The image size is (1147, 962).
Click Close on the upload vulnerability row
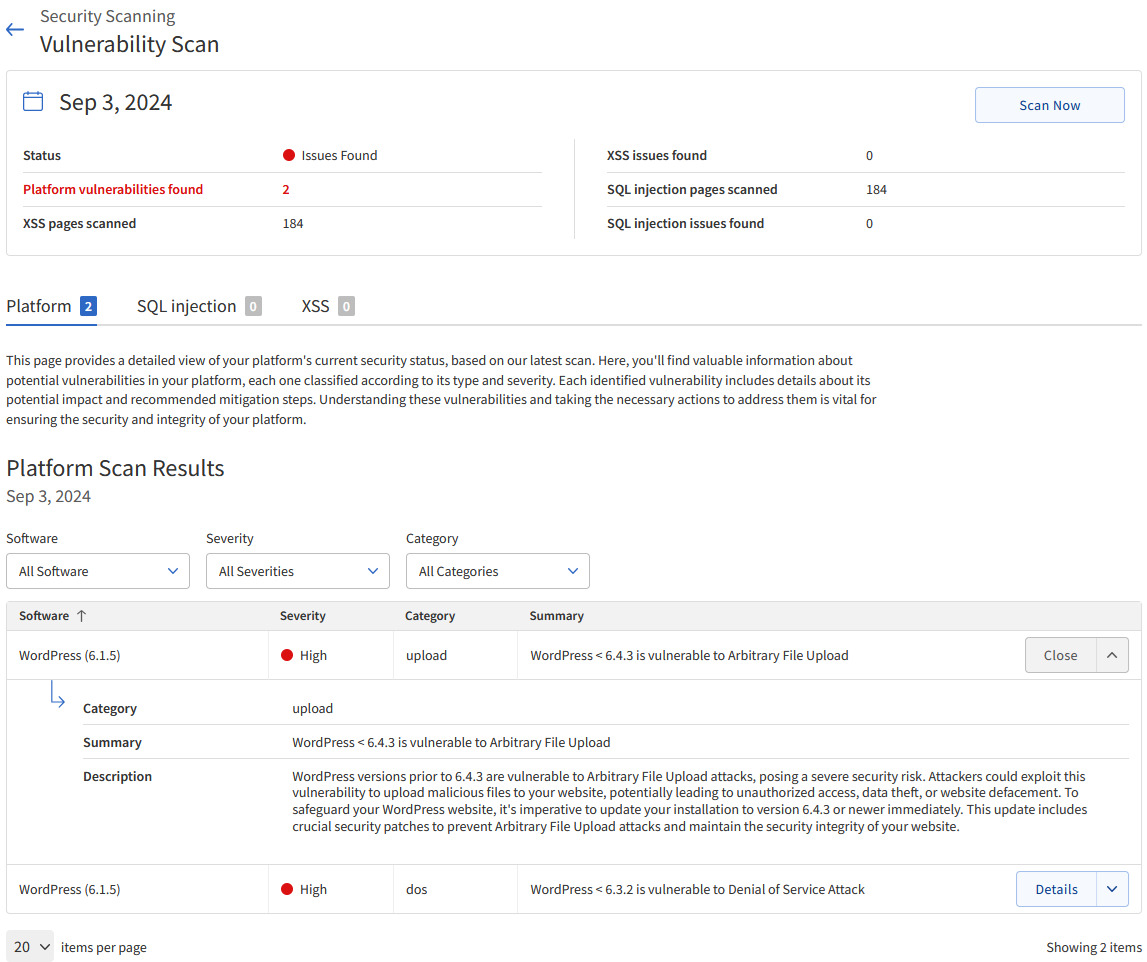coord(1060,656)
